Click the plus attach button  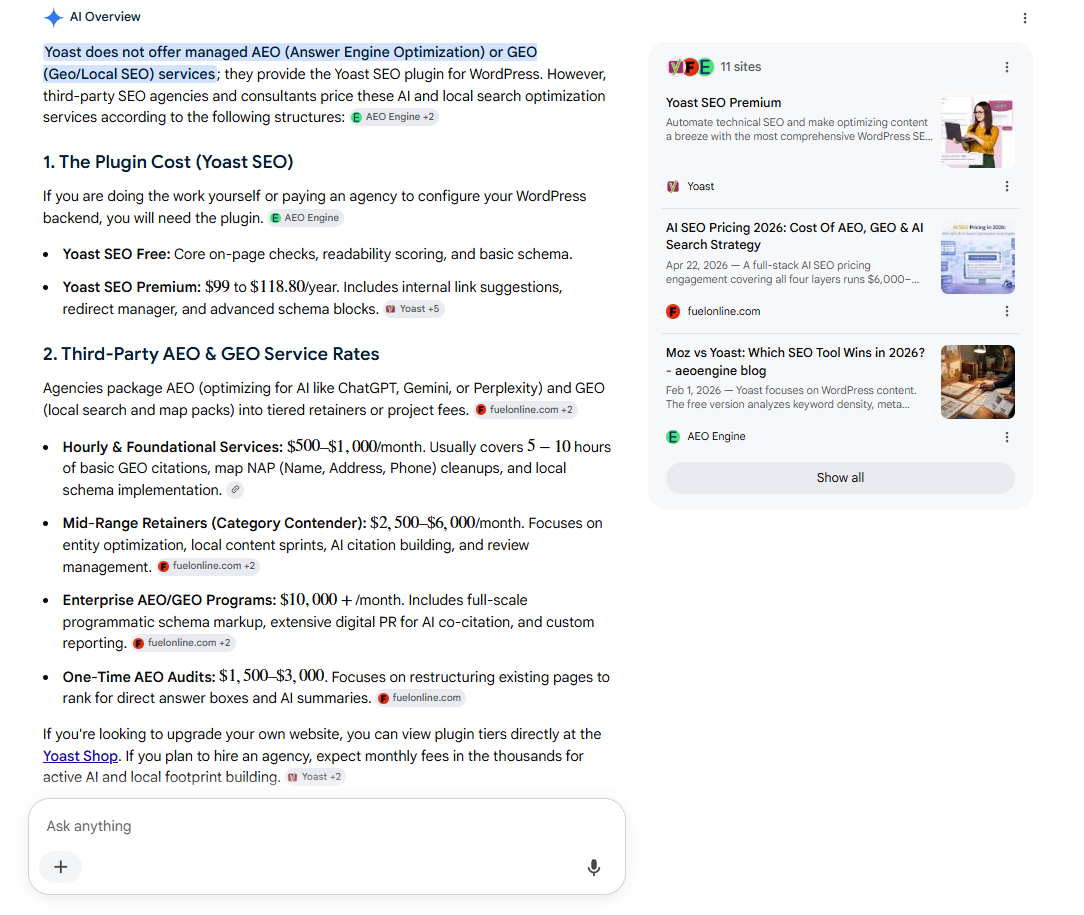click(x=61, y=867)
